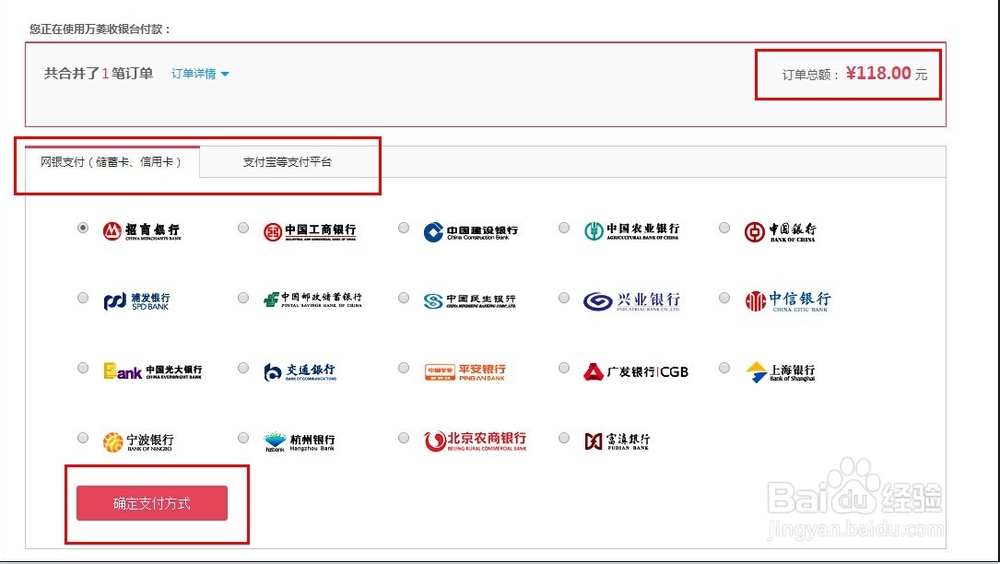1000x564 pixels.
Task: Select the 中国民生银行 radio button
Action: pos(403,297)
